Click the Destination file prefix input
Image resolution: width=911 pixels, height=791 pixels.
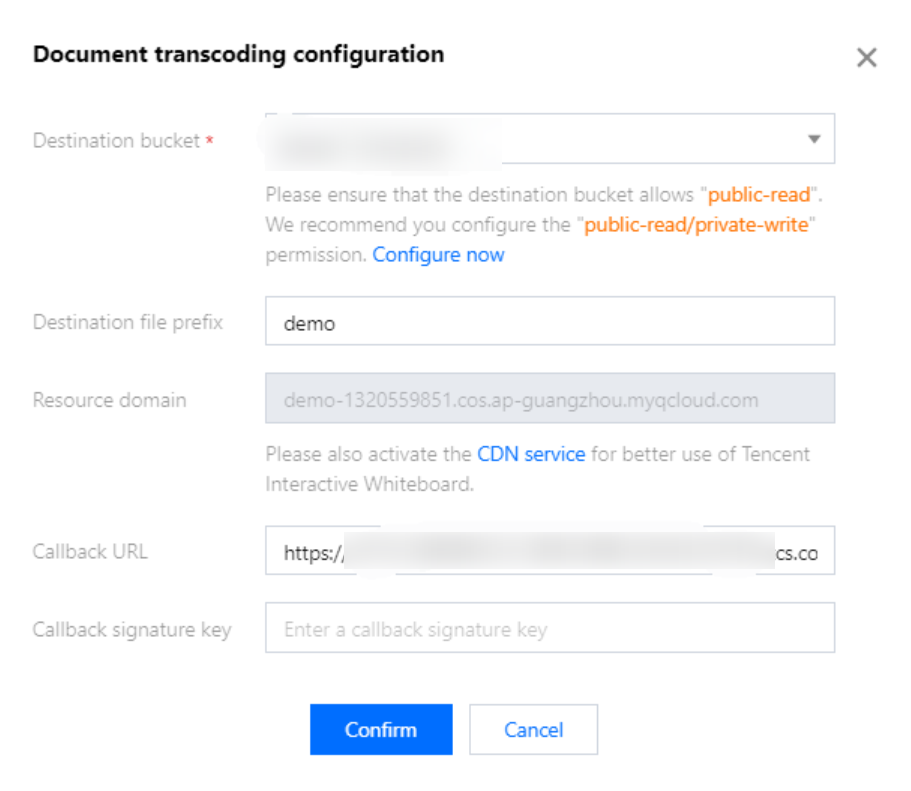point(549,323)
